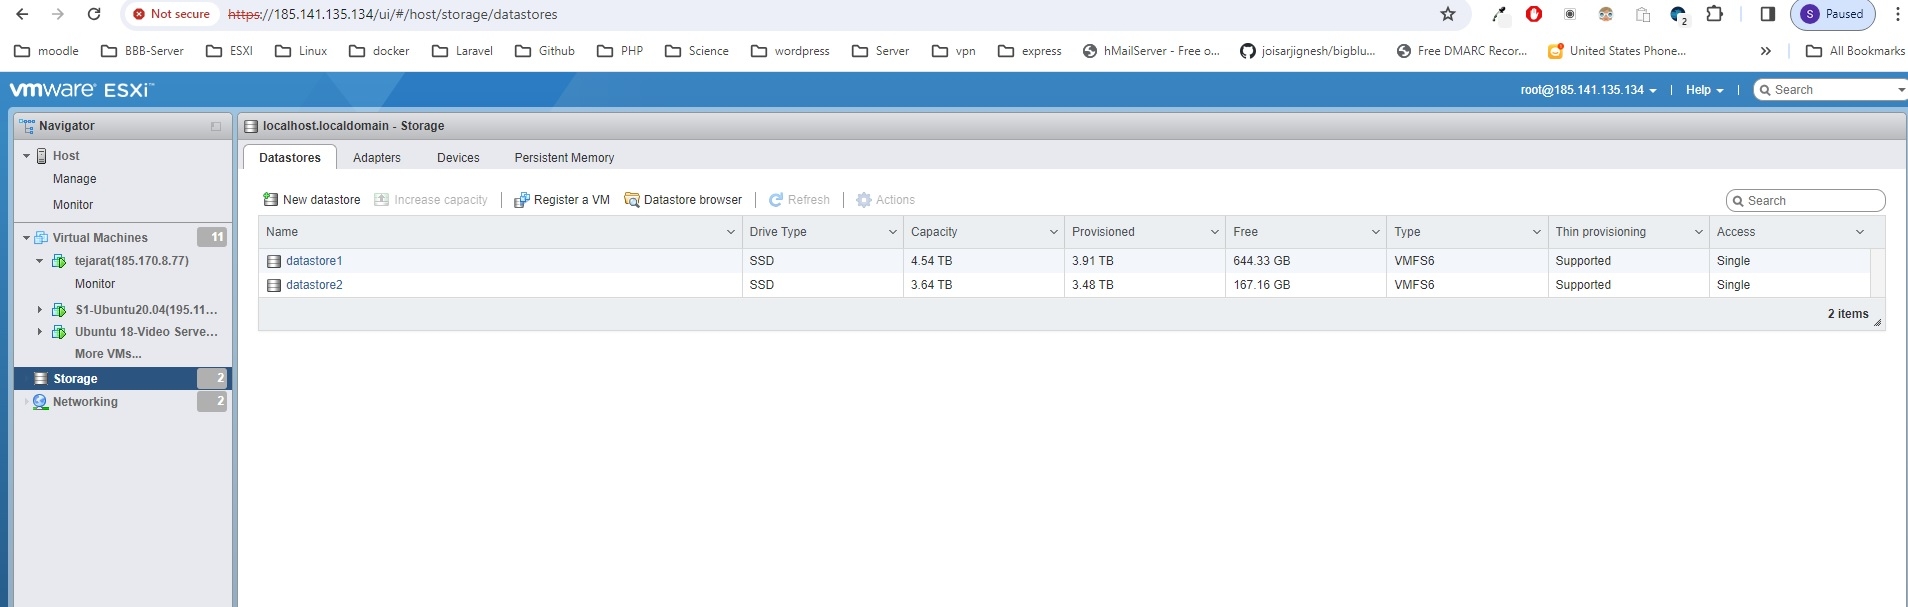
Task: Open the Name column dropdown arrow
Action: [731, 232]
